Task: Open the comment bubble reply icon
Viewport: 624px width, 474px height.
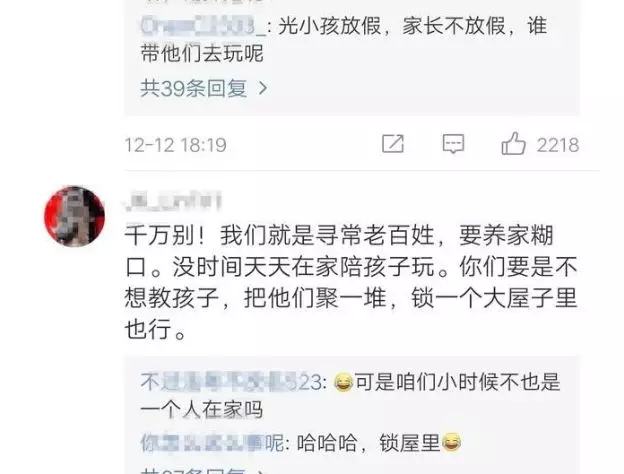Action: (453, 144)
